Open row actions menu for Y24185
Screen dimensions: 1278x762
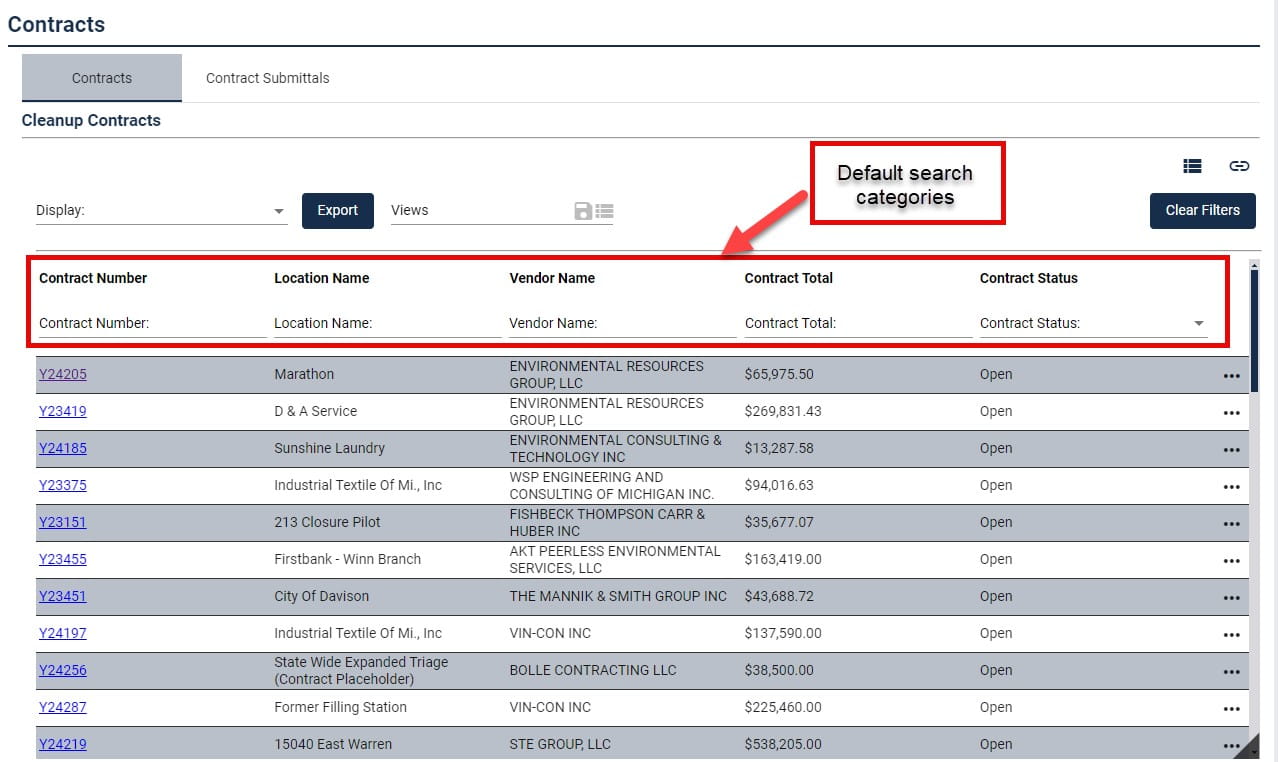click(x=1231, y=450)
